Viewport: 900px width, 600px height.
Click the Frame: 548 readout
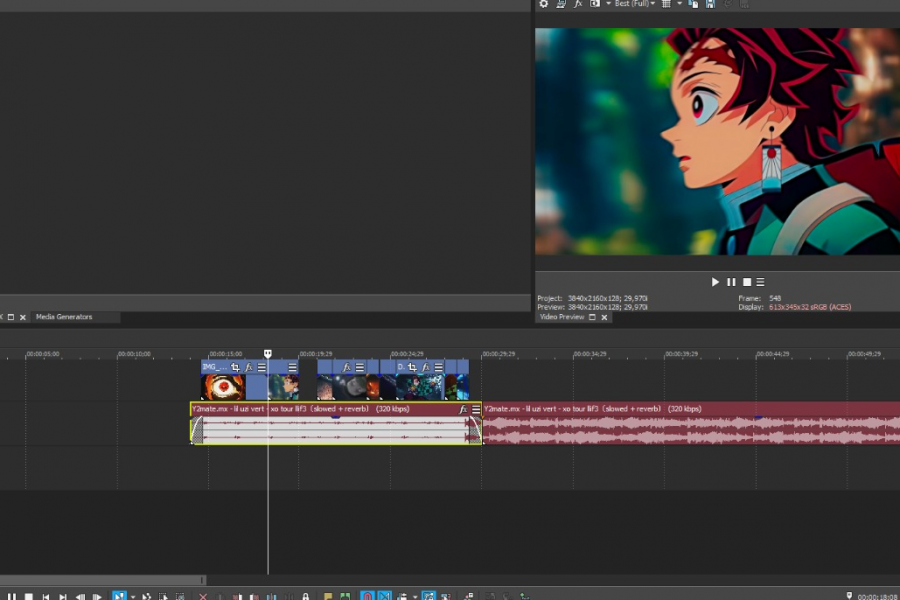pyautogui.click(x=759, y=298)
